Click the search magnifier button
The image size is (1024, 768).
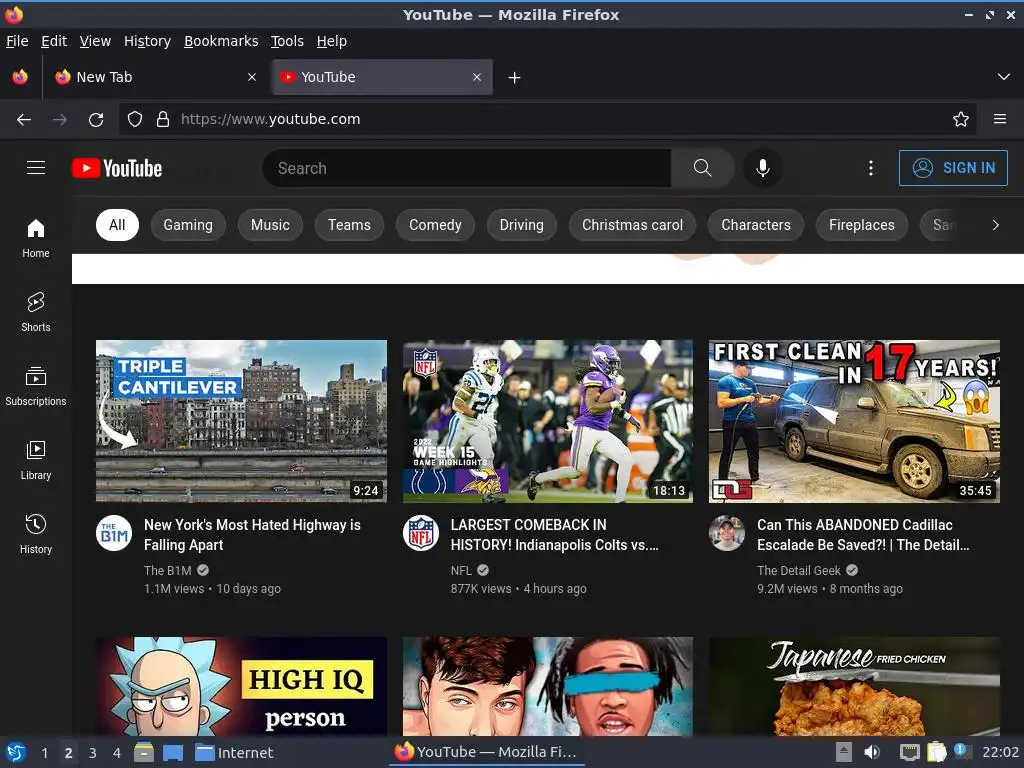click(x=702, y=168)
